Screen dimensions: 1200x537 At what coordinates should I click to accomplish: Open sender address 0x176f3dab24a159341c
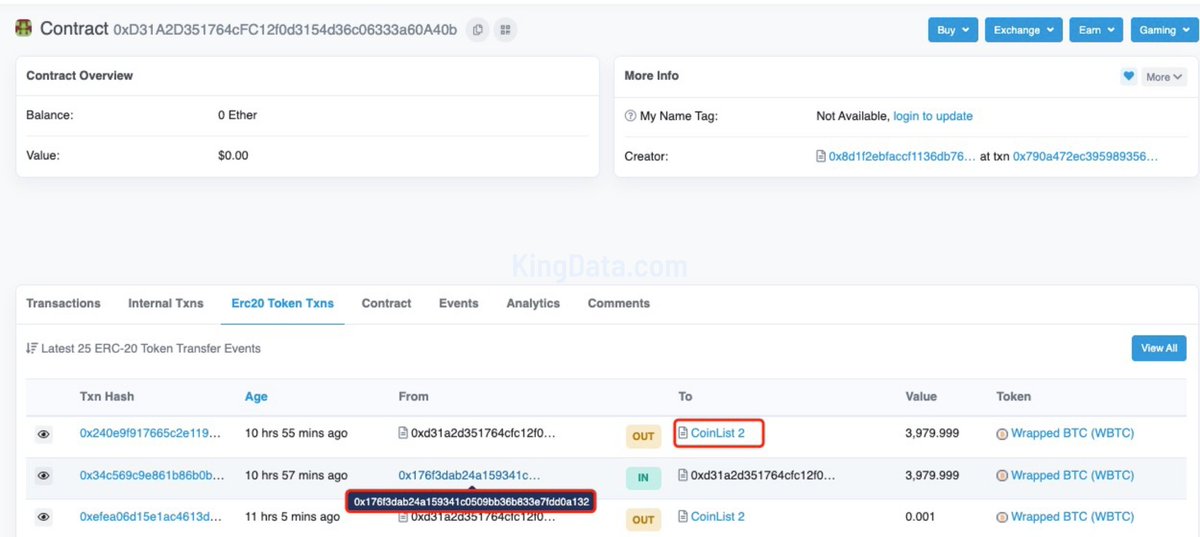pyautogui.click(x=469, y=476)
